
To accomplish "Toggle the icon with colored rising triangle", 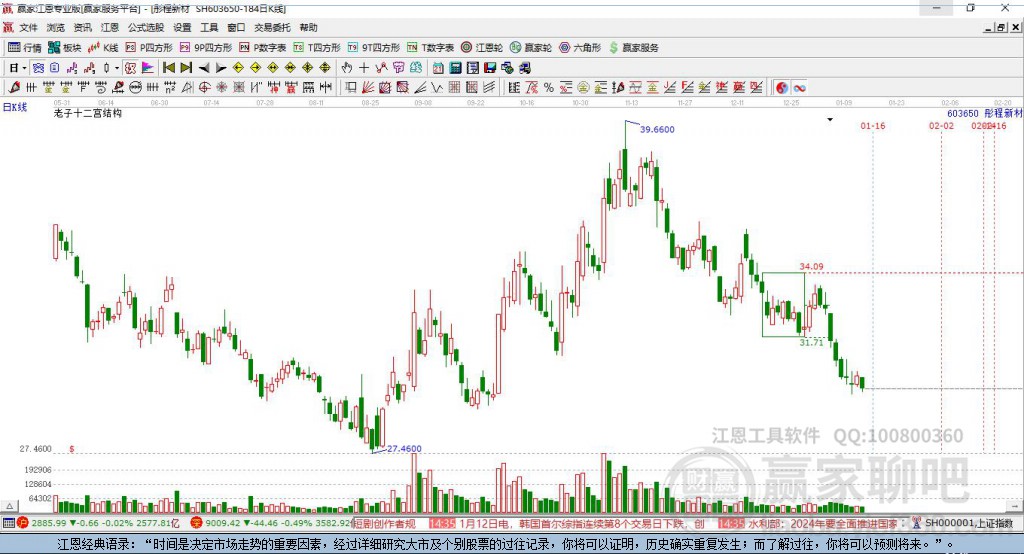I will click(148, 68).
